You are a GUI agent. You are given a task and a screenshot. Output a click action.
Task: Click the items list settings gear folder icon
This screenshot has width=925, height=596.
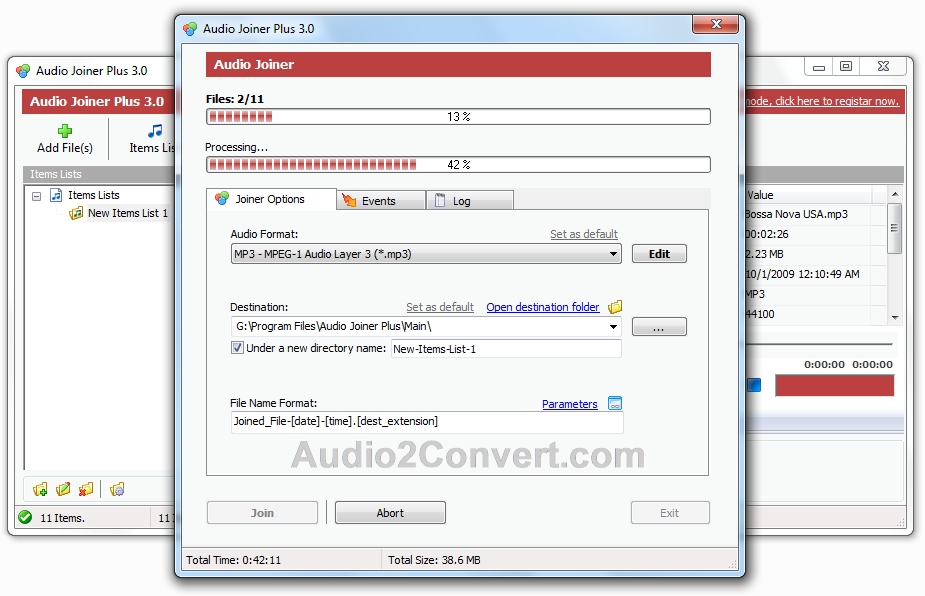[x=117, y=489]
